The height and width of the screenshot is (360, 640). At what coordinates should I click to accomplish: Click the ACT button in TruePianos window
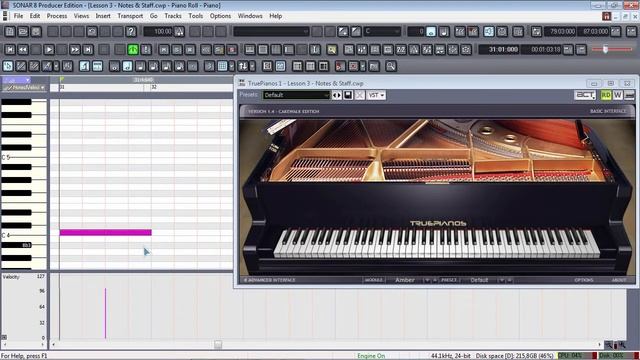pyautogui.click(x=585, y=95)
